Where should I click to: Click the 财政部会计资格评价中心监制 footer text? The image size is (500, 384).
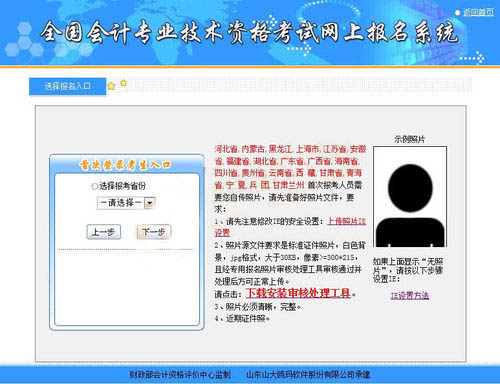click(x=180, y=375)
